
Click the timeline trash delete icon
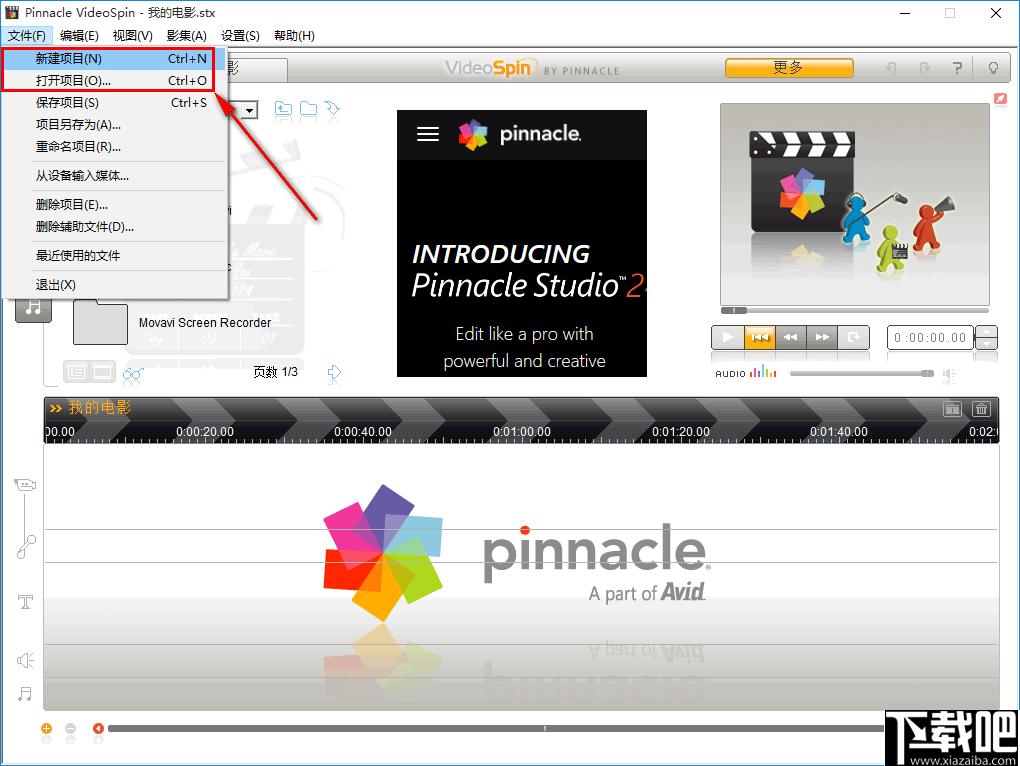point(981,408)
